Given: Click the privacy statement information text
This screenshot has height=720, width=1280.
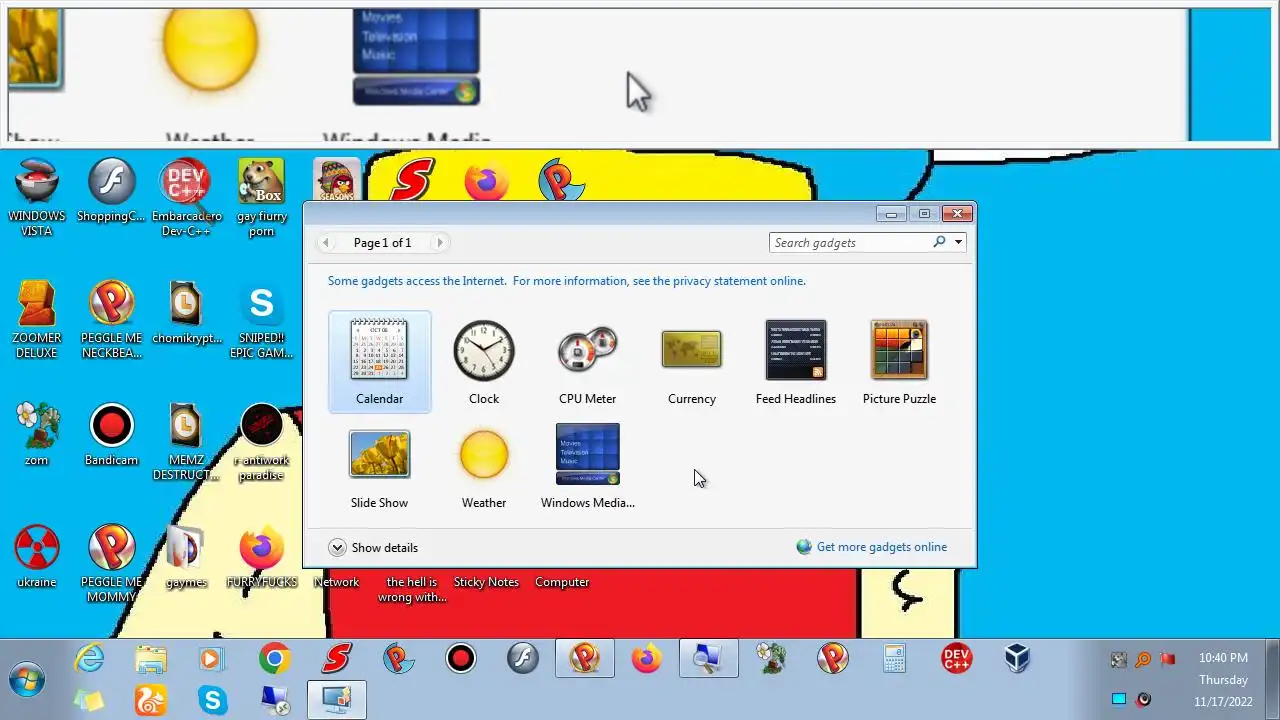Looking at the screenshot, I should pos(567,281).
